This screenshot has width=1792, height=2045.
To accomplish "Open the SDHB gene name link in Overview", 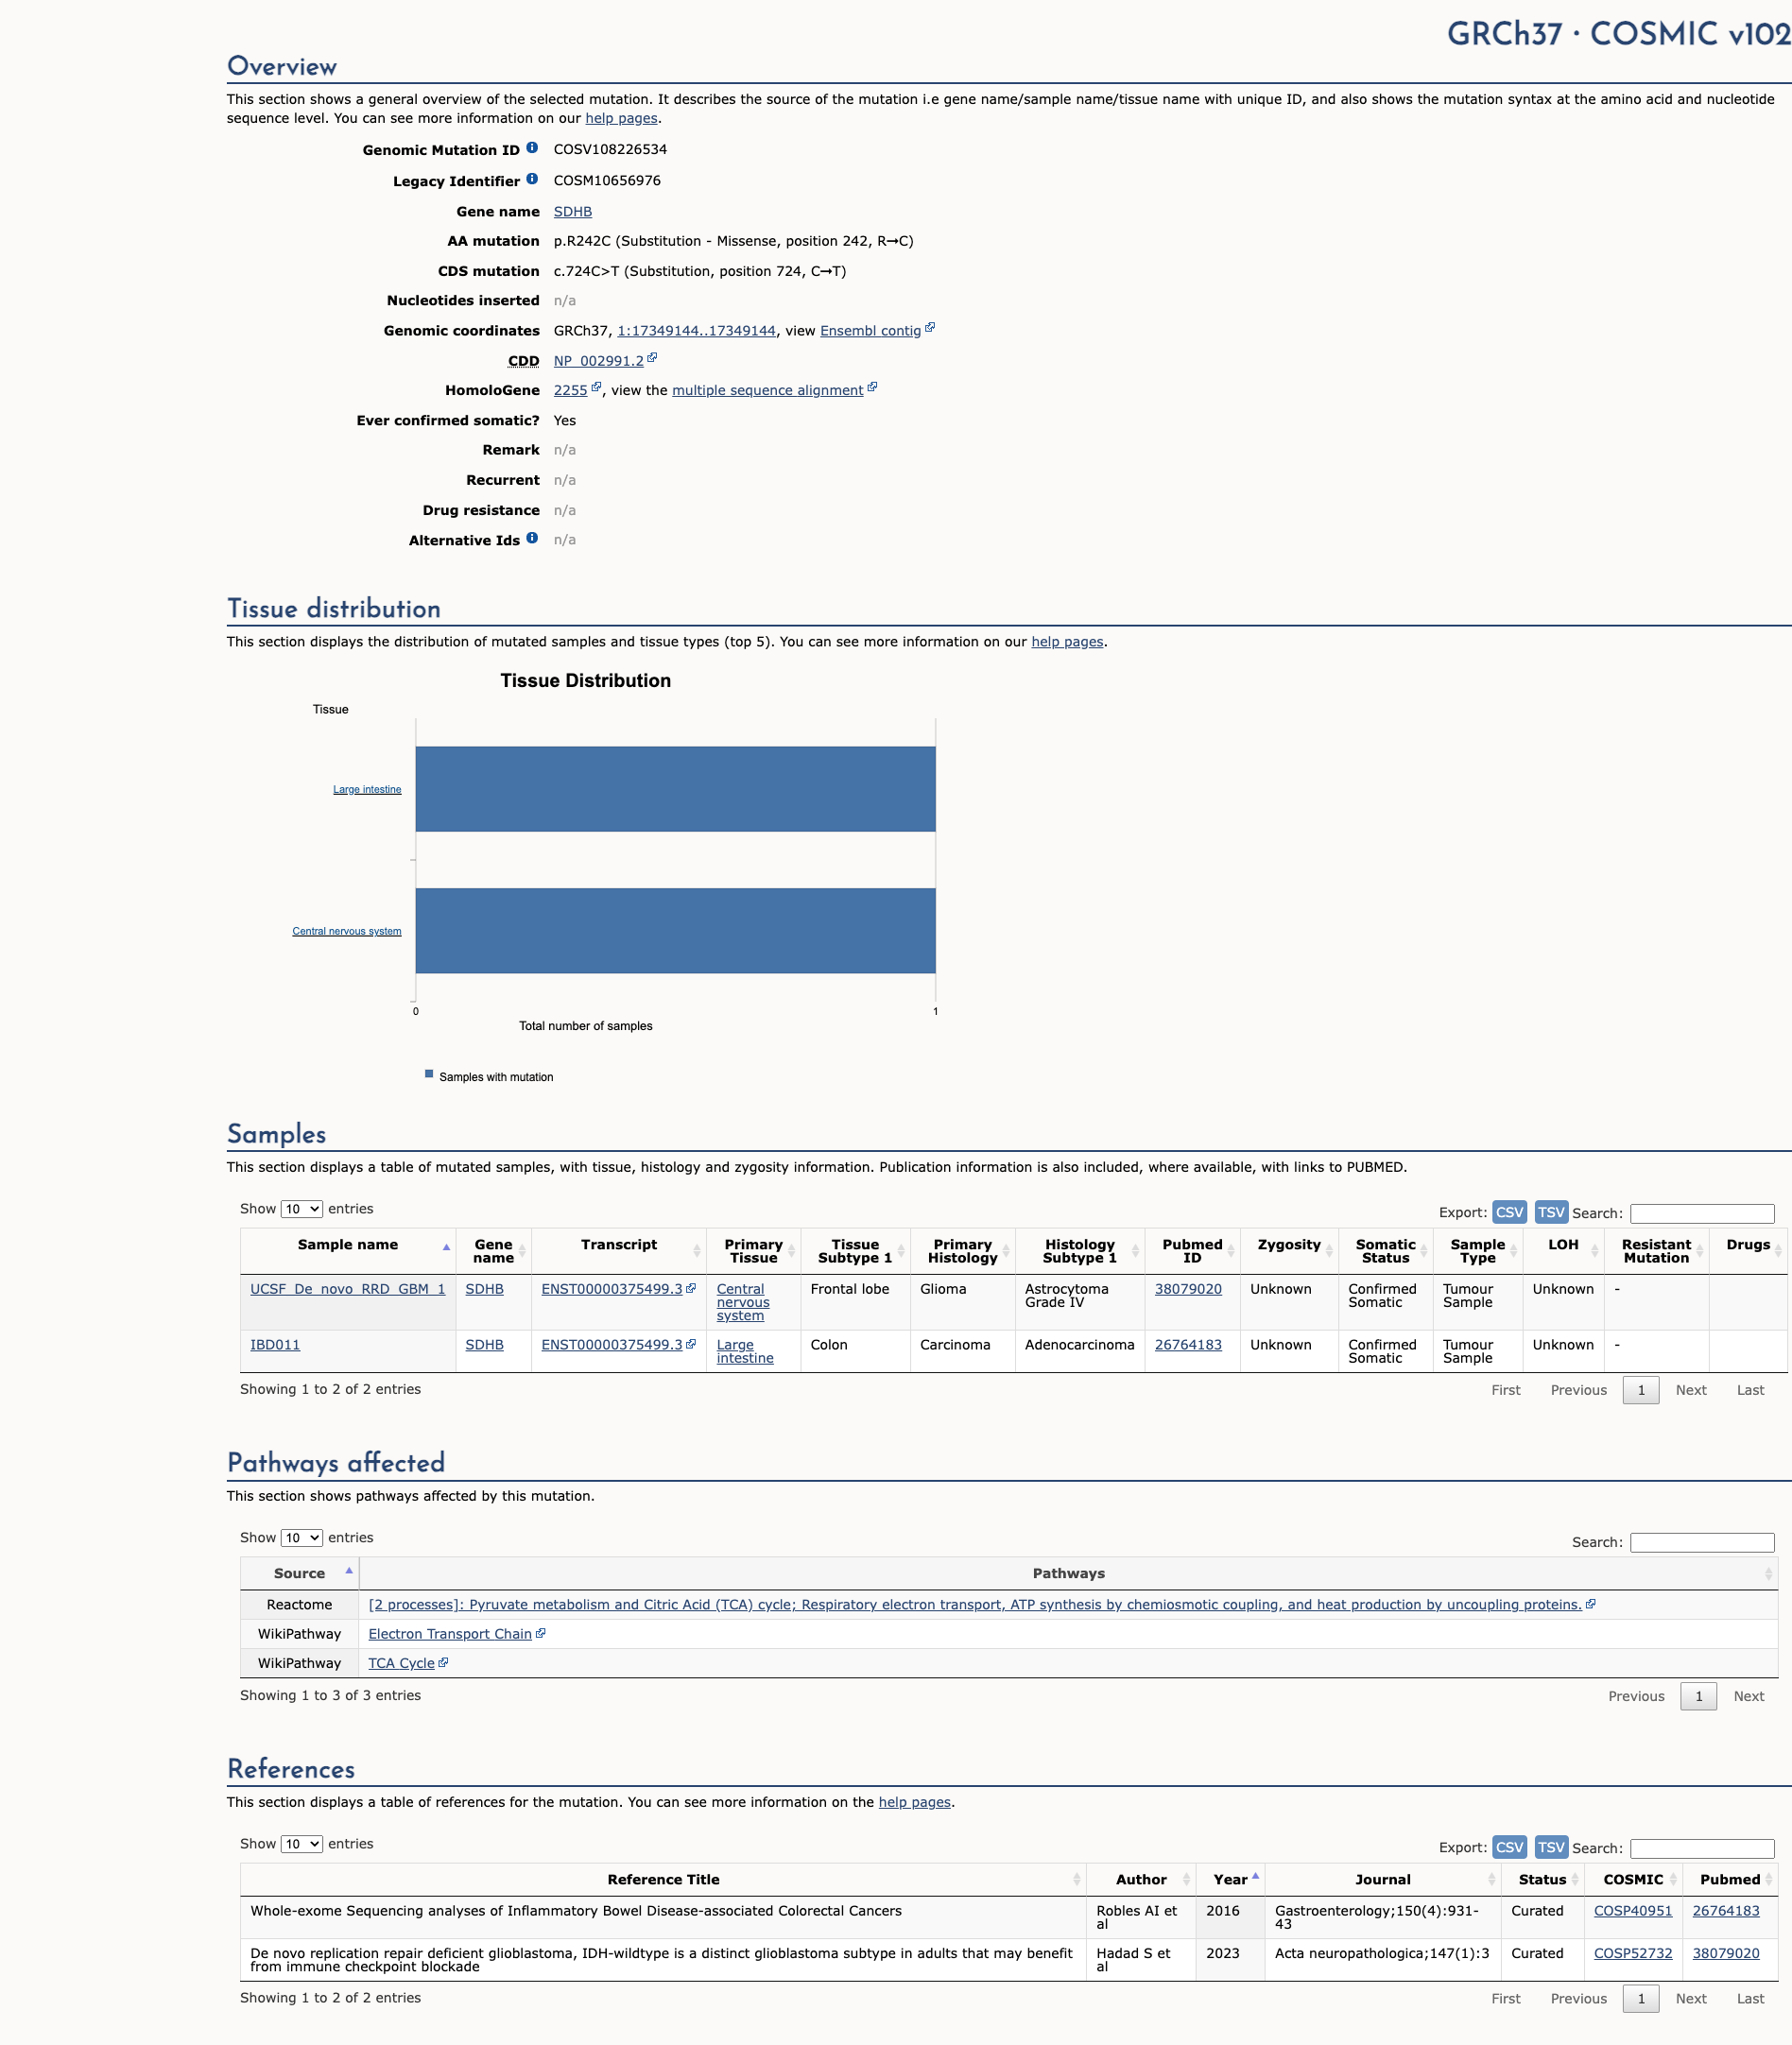I will 573,211.
